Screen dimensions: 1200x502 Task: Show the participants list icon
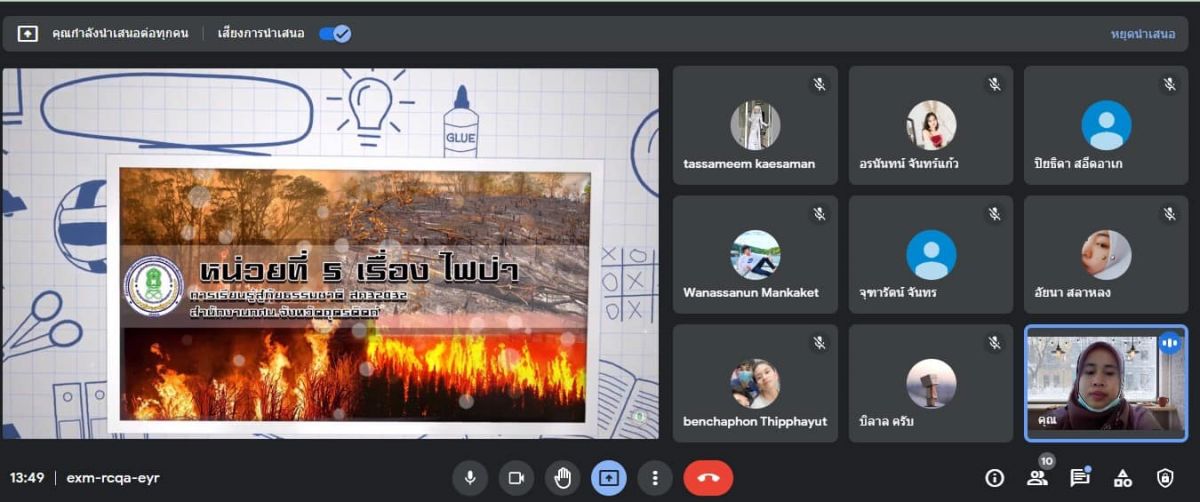pos(1037,478)
